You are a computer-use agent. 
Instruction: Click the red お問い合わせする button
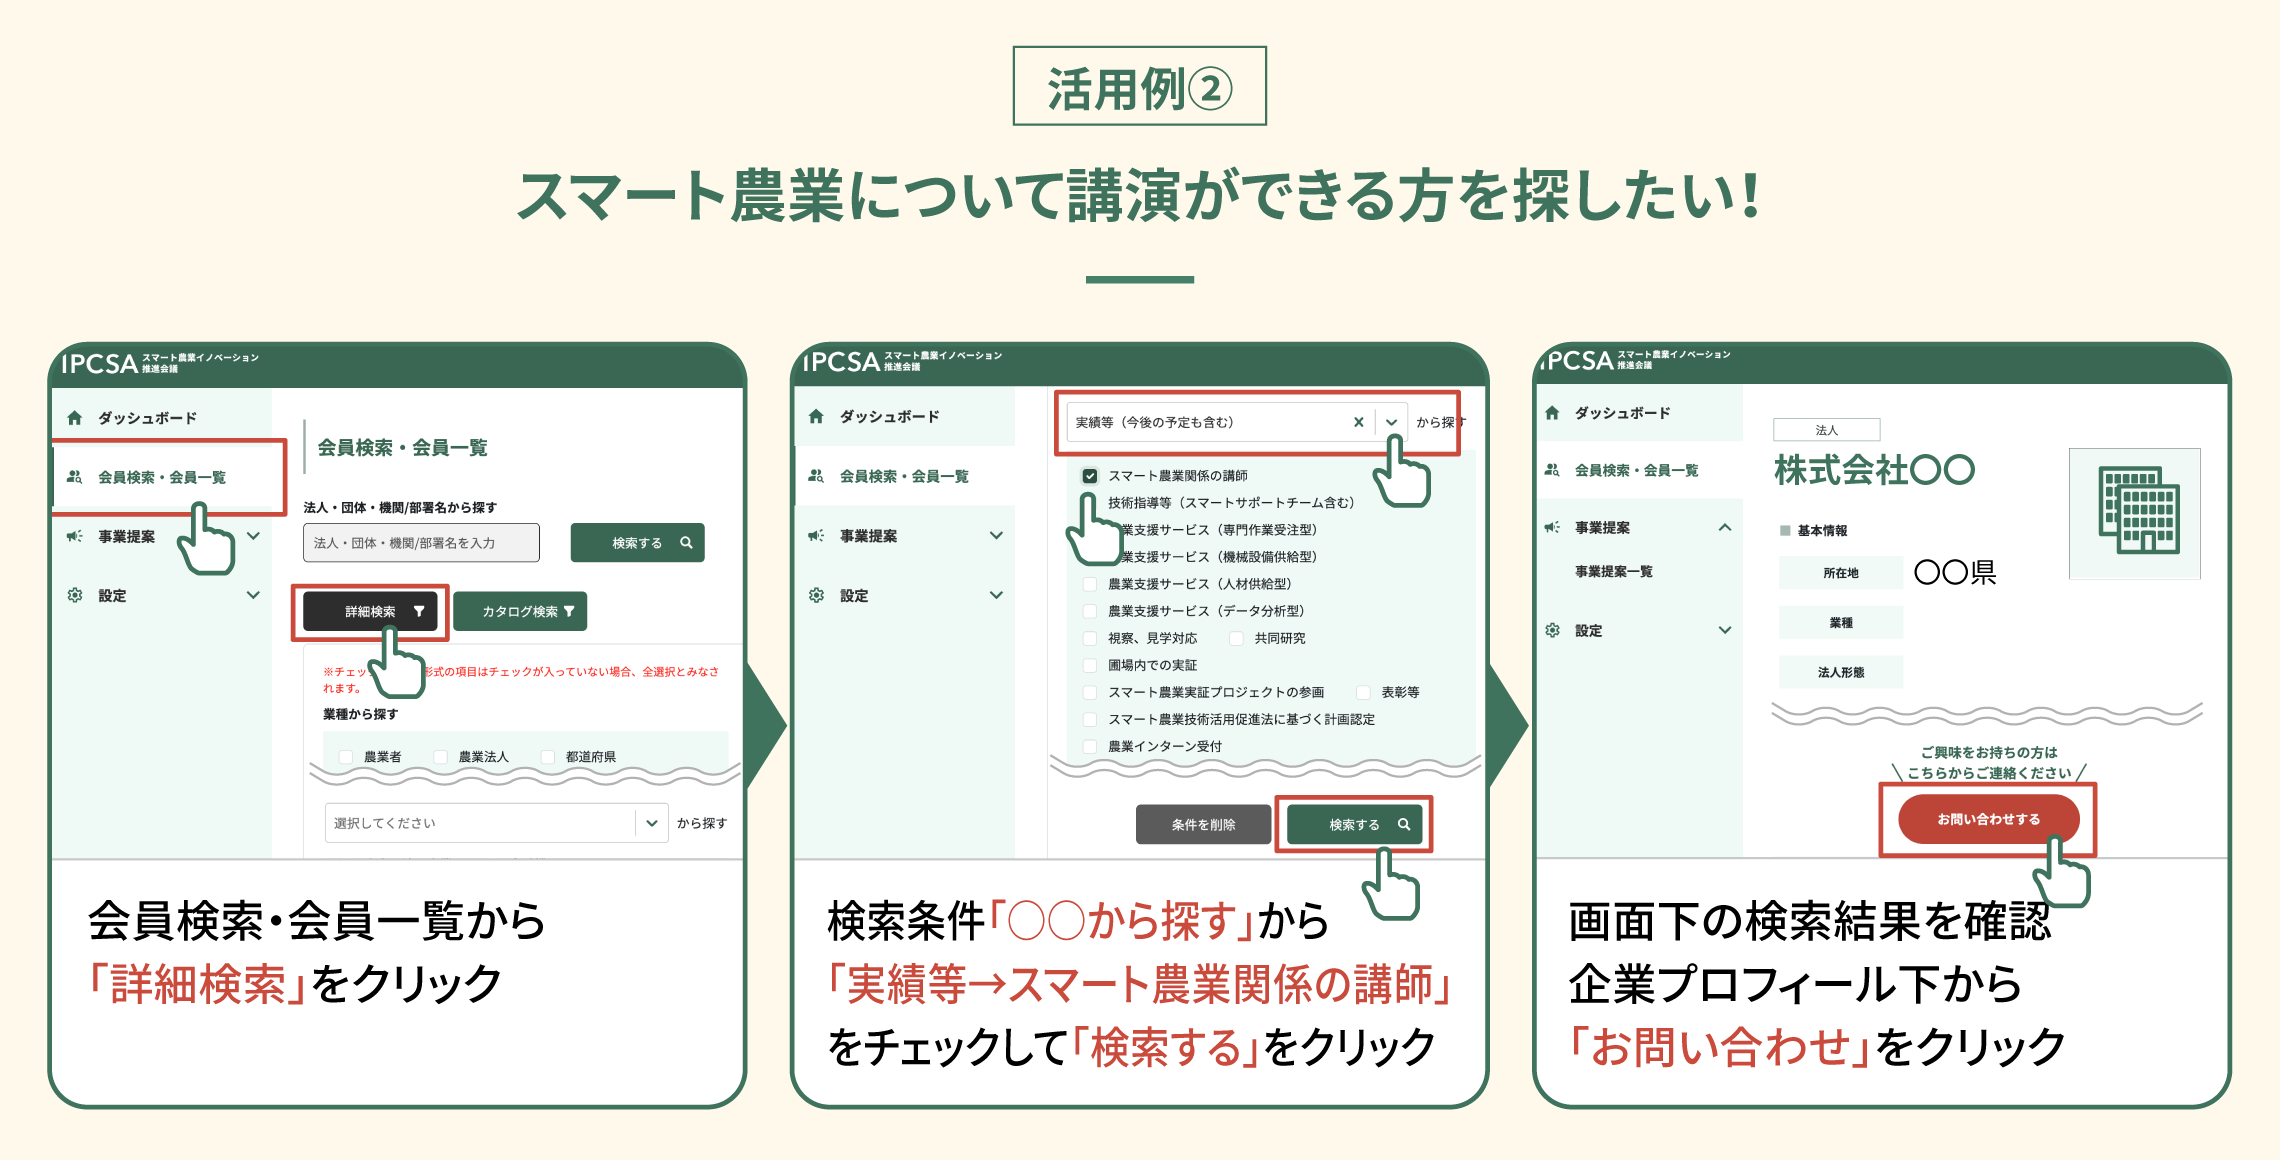(1988, 819)
